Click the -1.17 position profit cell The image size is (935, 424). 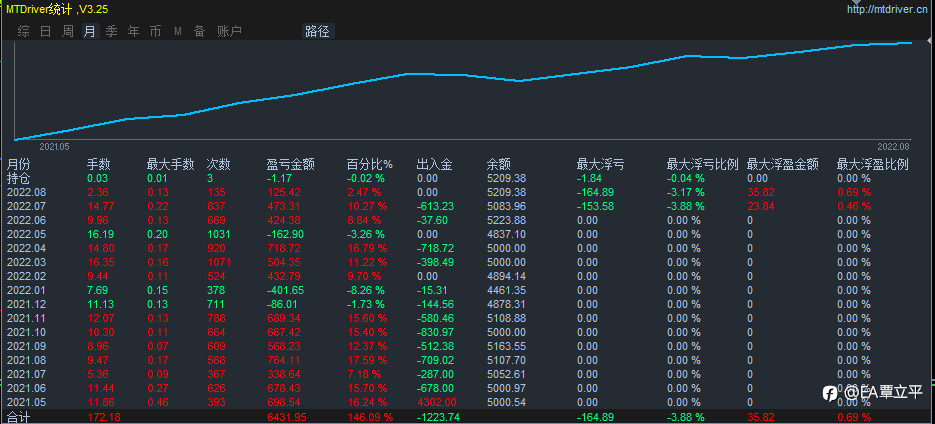pos(278,178)
